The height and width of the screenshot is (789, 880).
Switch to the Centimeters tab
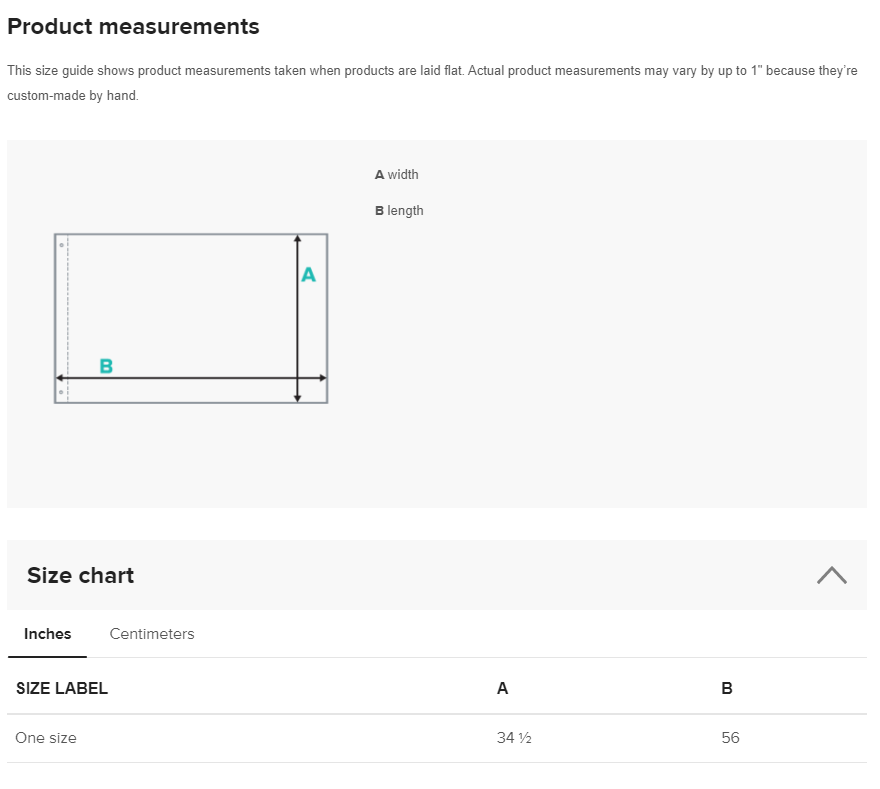(152, 634)
